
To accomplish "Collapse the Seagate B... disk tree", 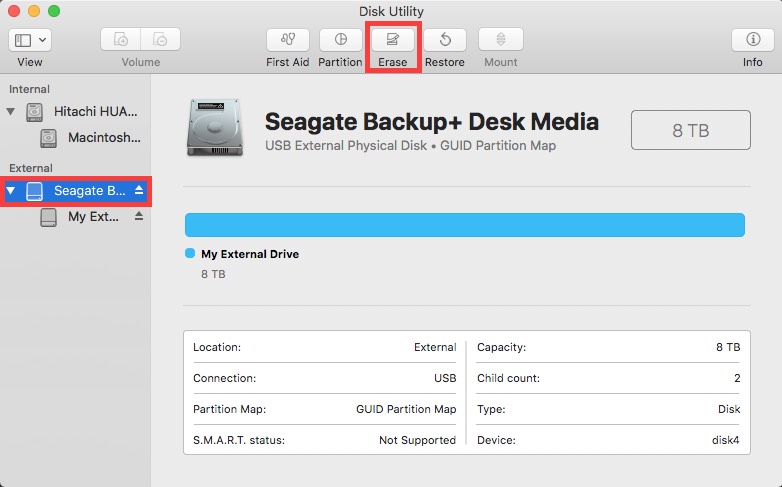I will pos(10,190).
